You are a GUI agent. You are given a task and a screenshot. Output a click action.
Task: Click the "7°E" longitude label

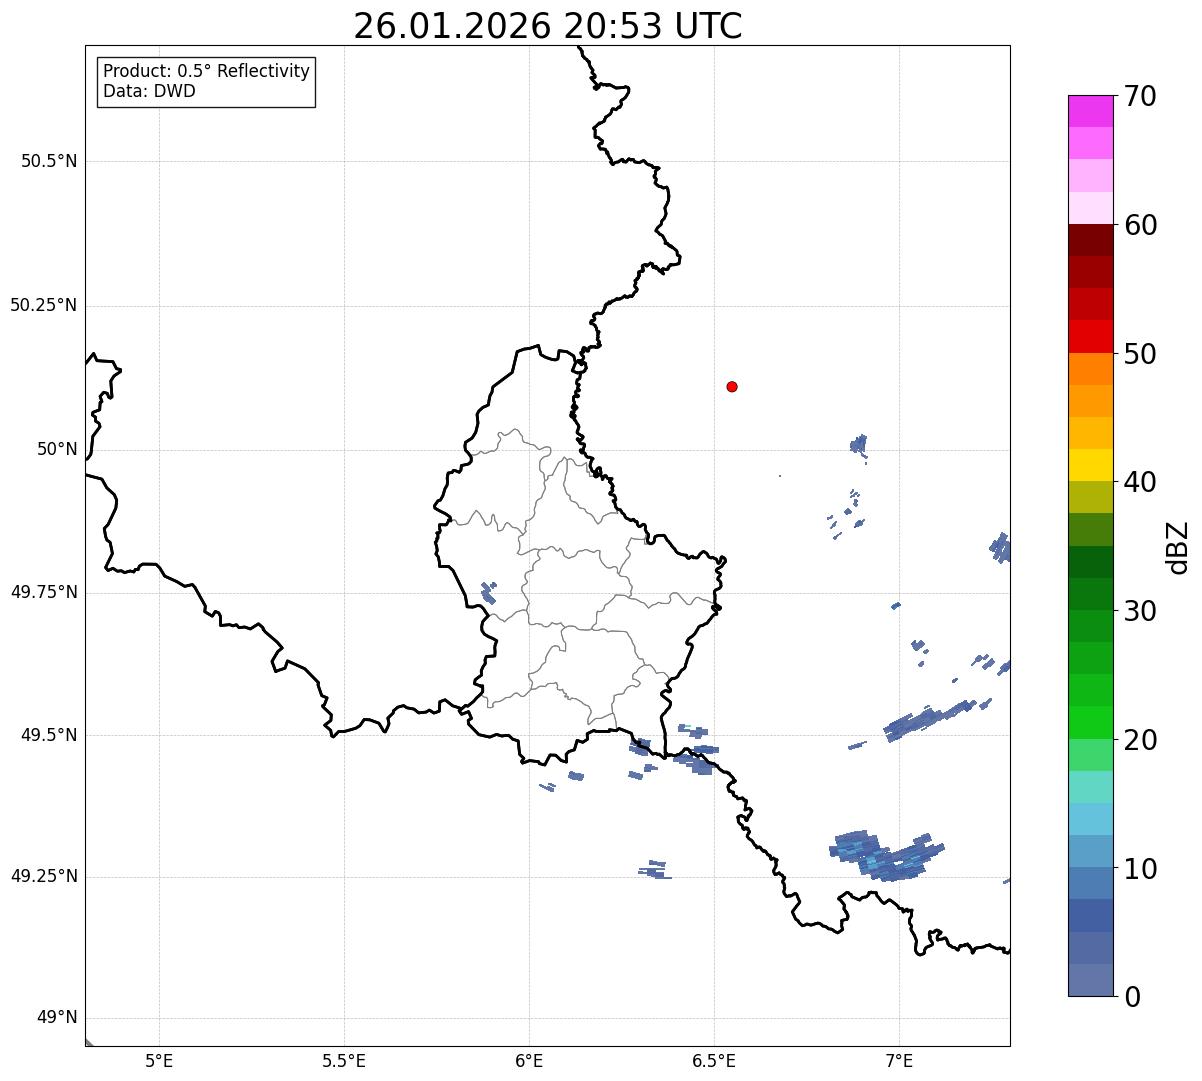[x=899, y=1061]
